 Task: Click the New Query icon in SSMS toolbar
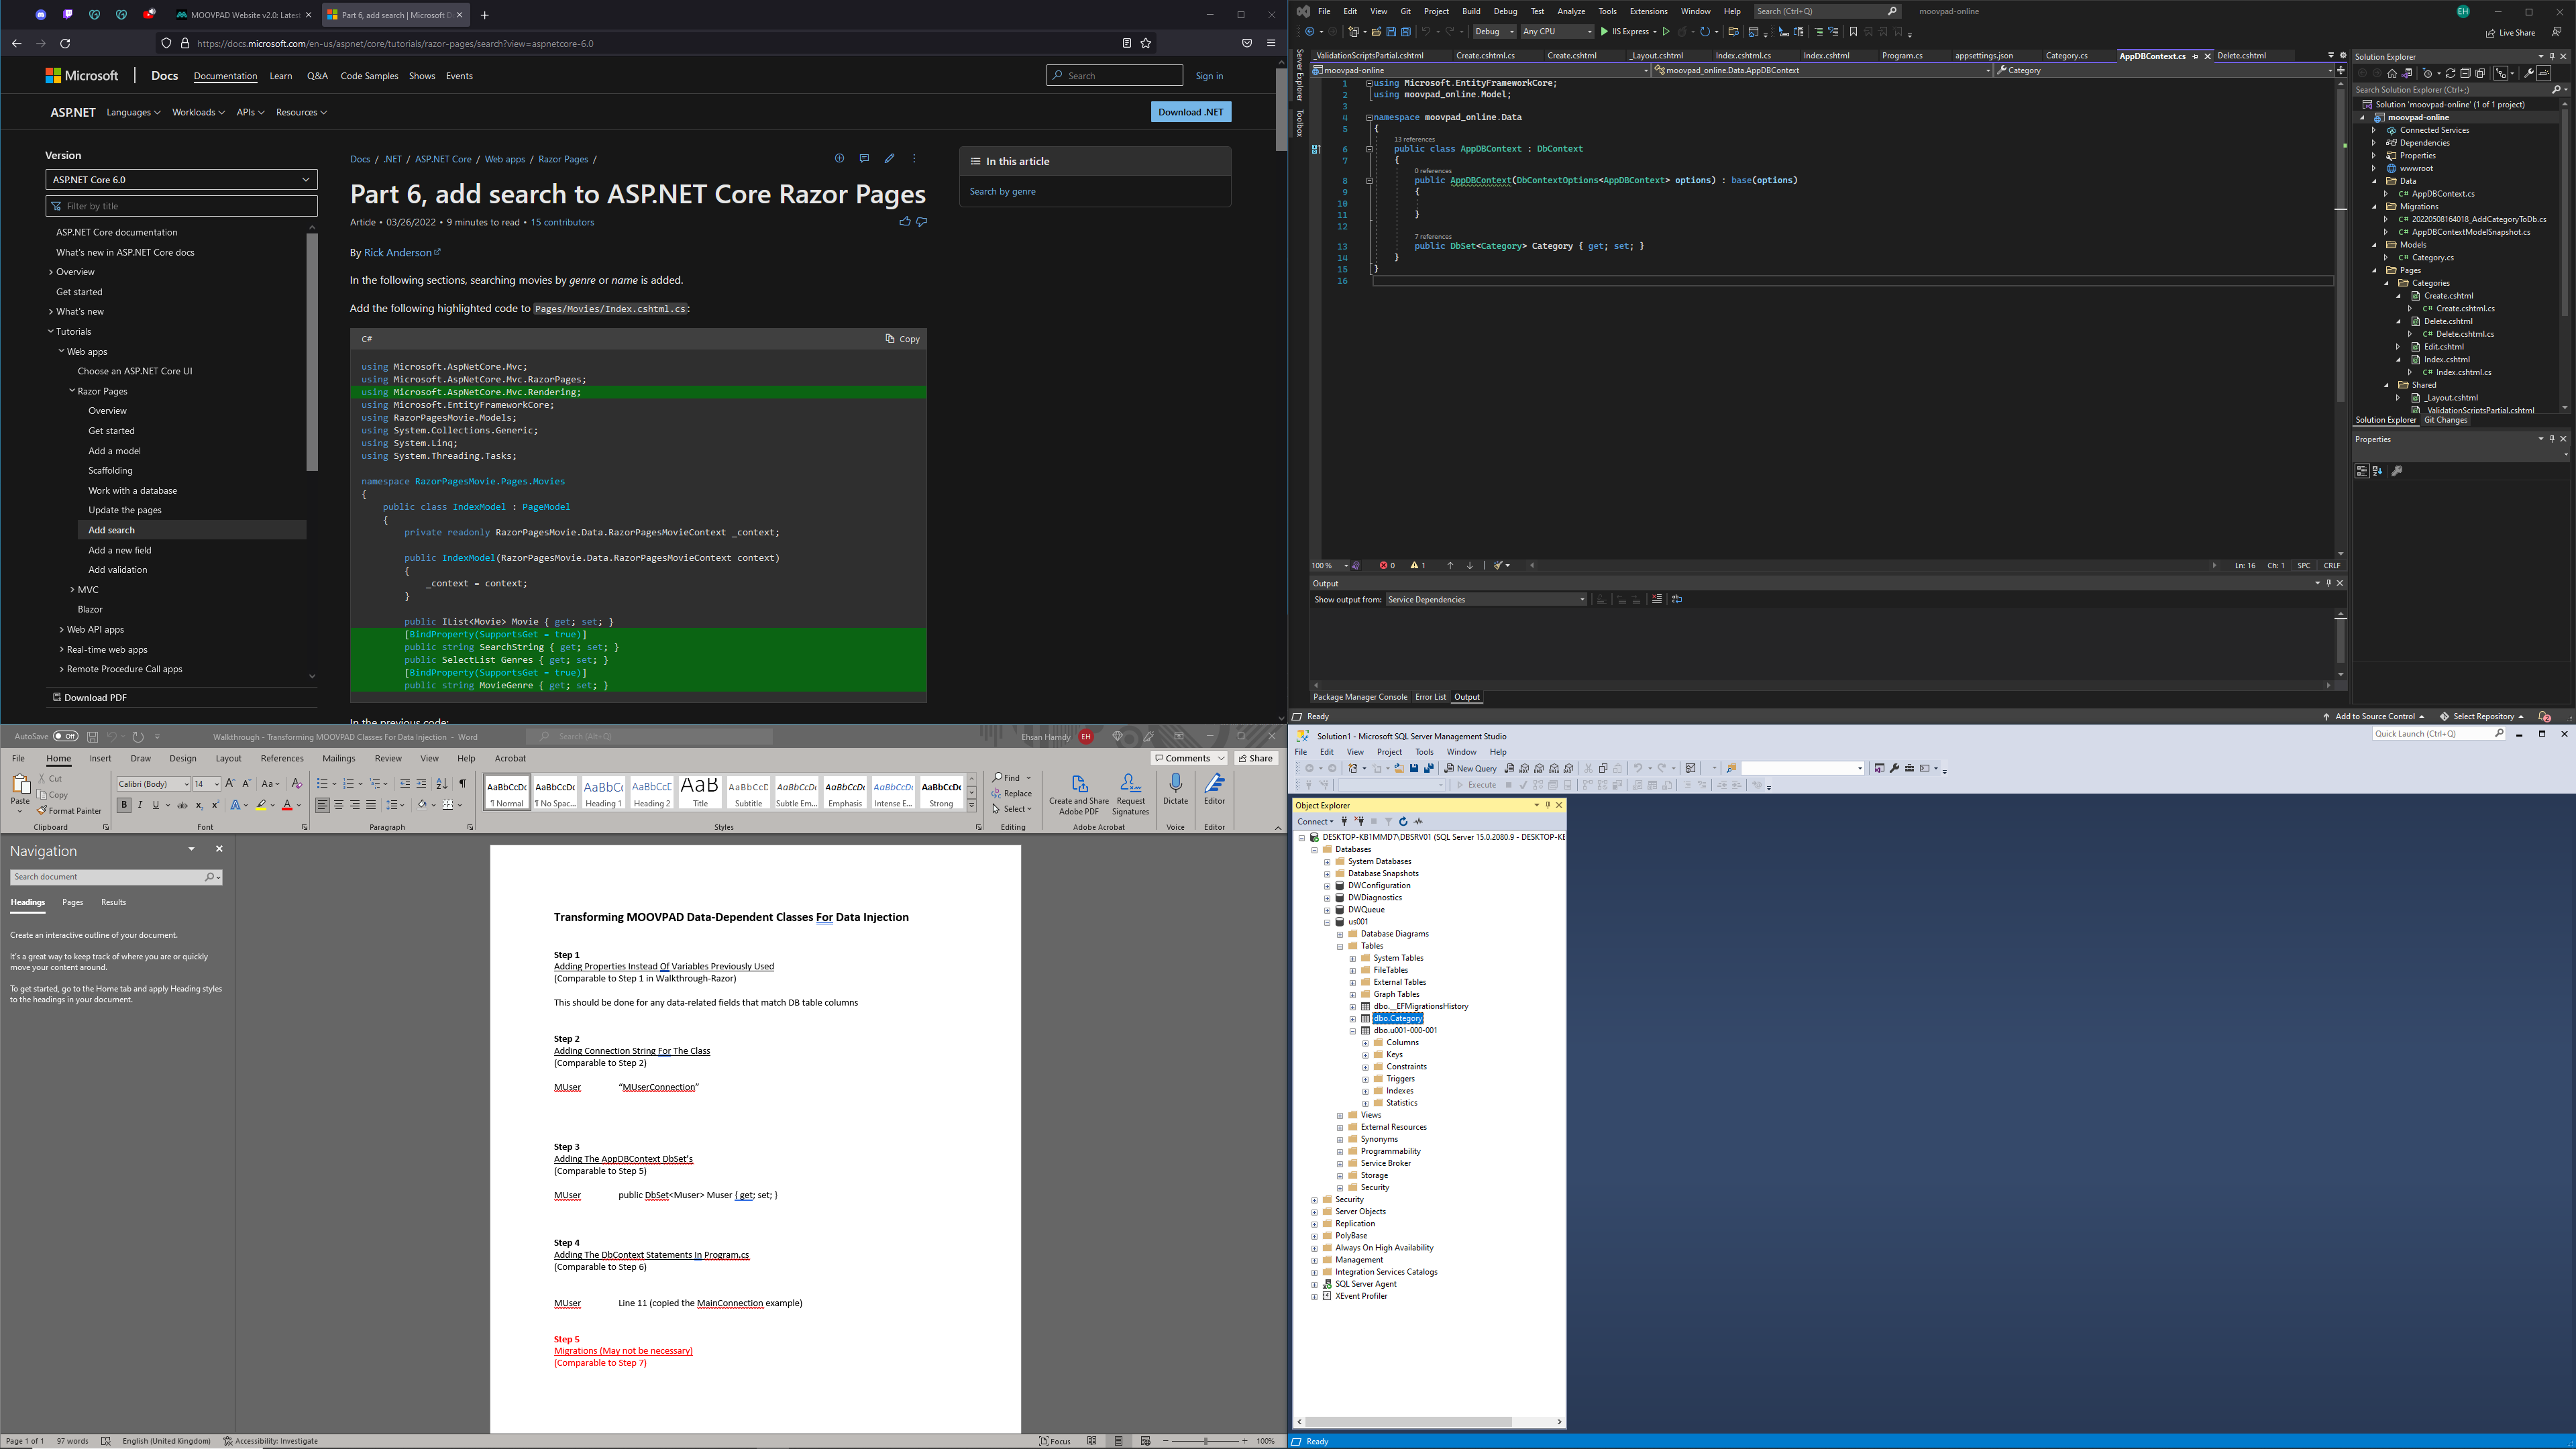1470,768
